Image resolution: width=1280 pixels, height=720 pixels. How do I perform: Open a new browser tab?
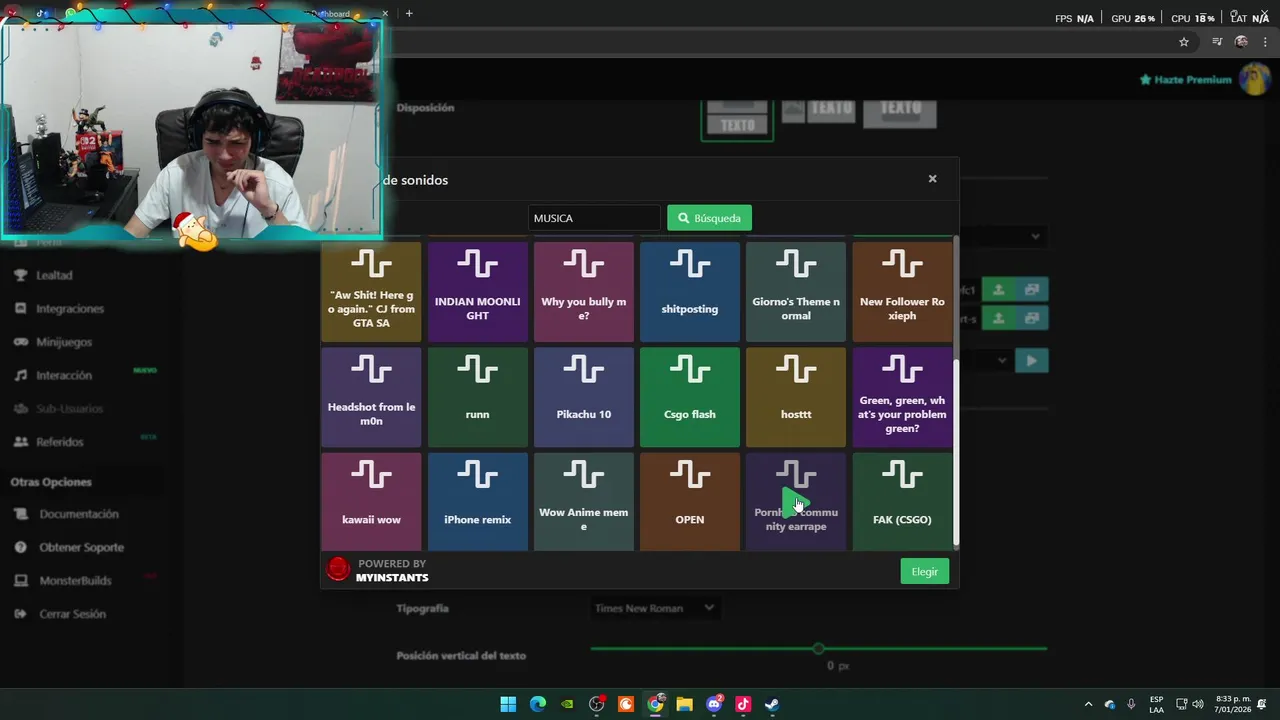tap(409, 13)
